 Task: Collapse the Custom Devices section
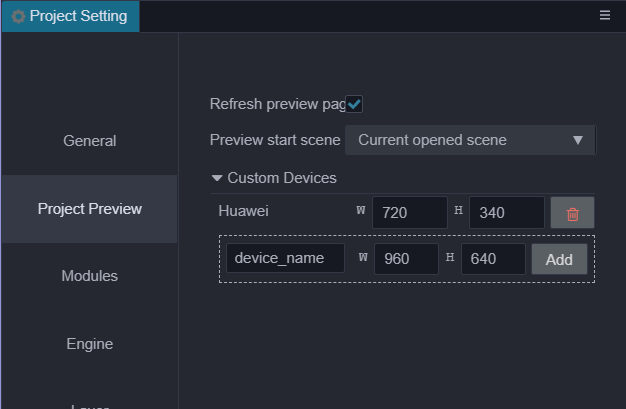[x=217, y=178]
